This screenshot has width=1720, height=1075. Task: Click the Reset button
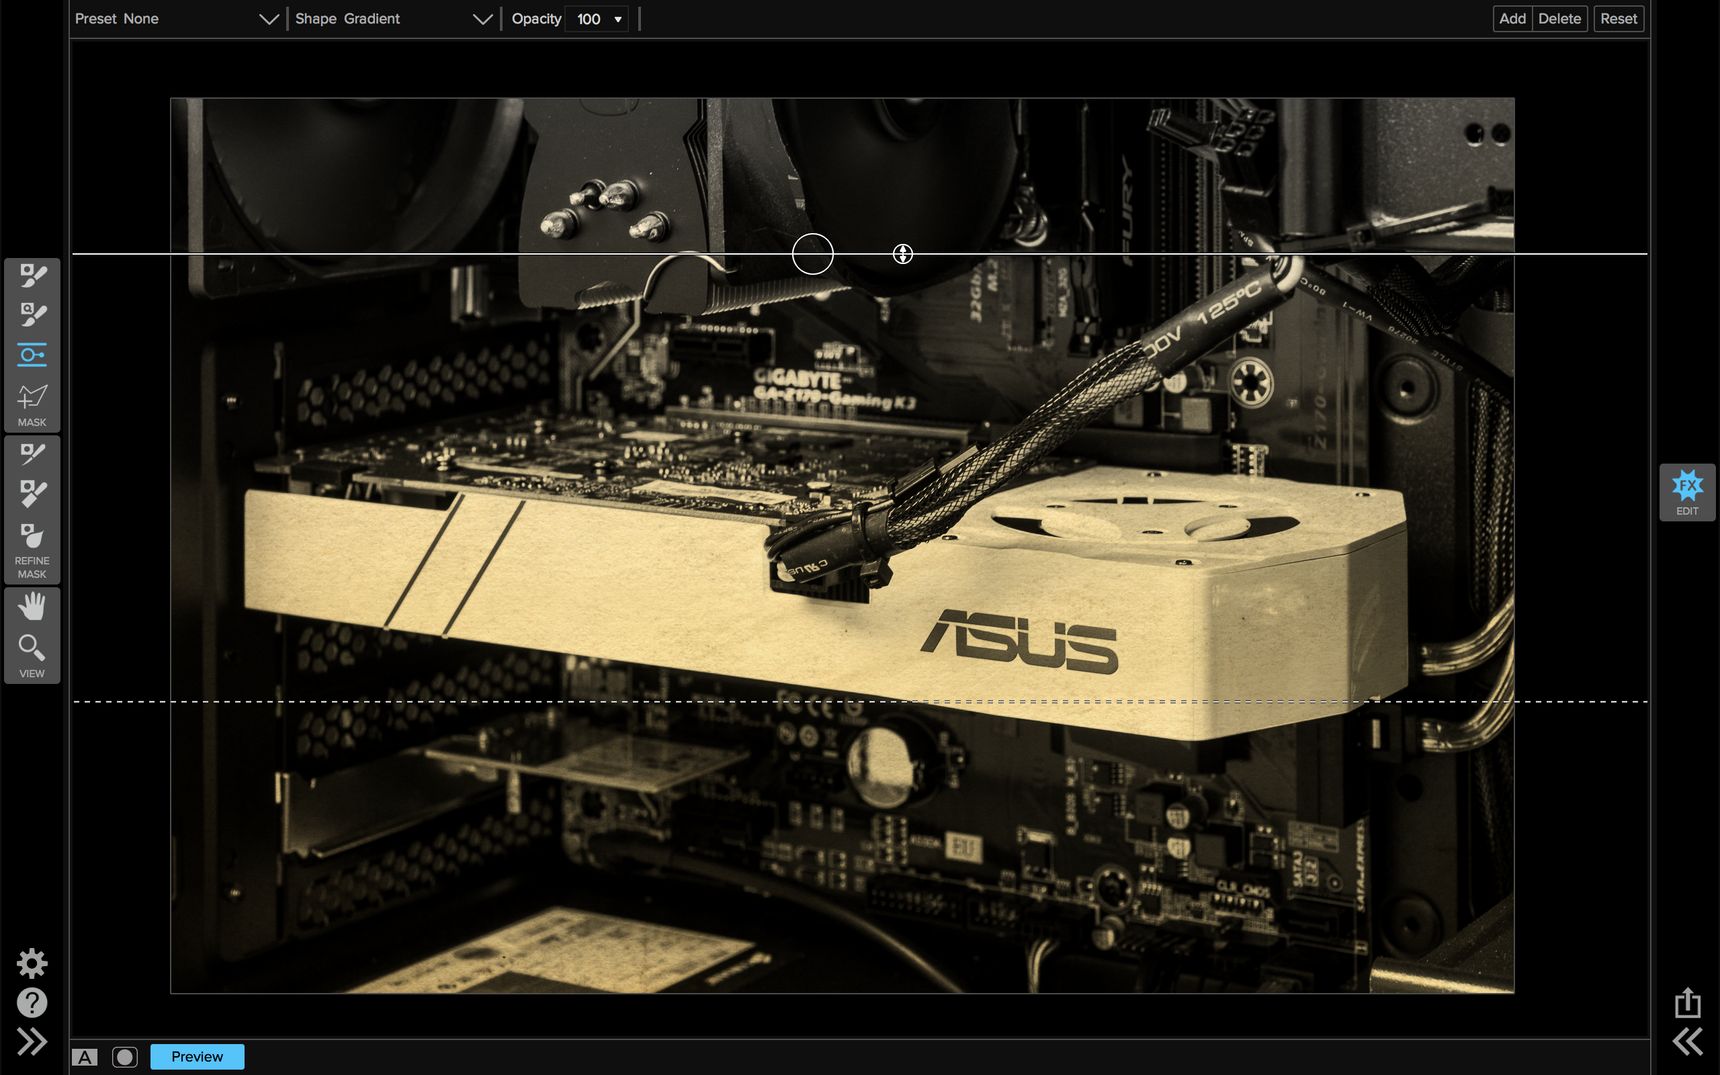1618,19
